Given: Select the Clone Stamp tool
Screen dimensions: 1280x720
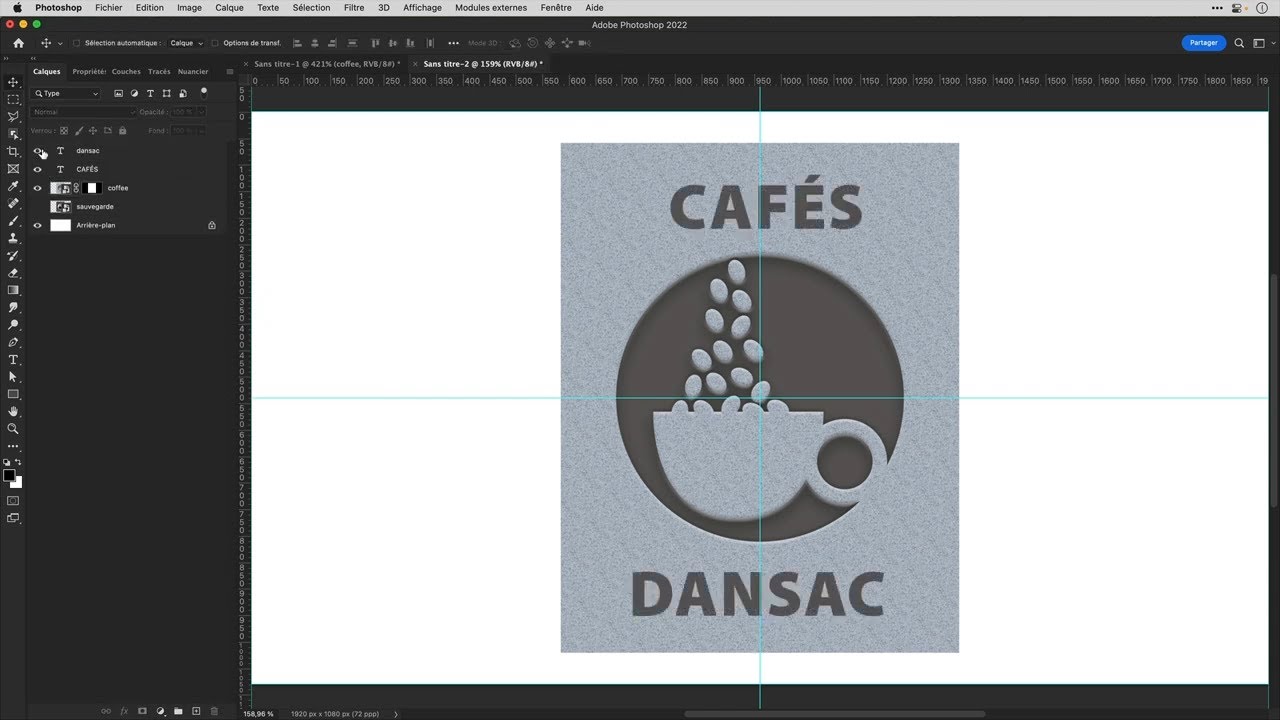Looking at the screenshot, I should point(13,238).
